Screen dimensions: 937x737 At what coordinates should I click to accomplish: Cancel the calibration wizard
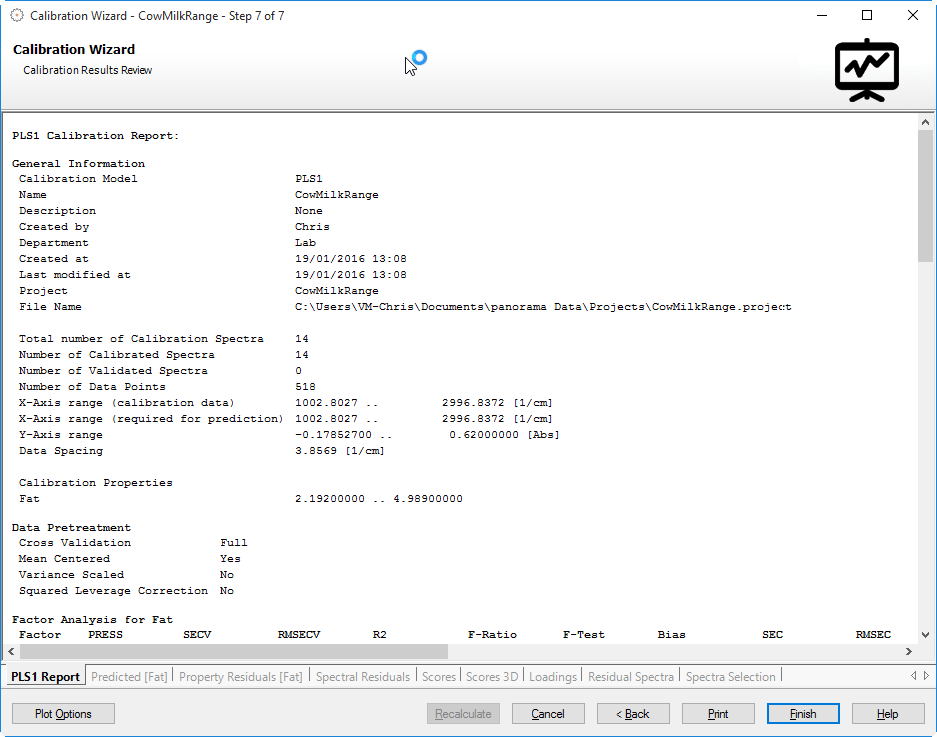pyautogui.click(x=548, y=714)
